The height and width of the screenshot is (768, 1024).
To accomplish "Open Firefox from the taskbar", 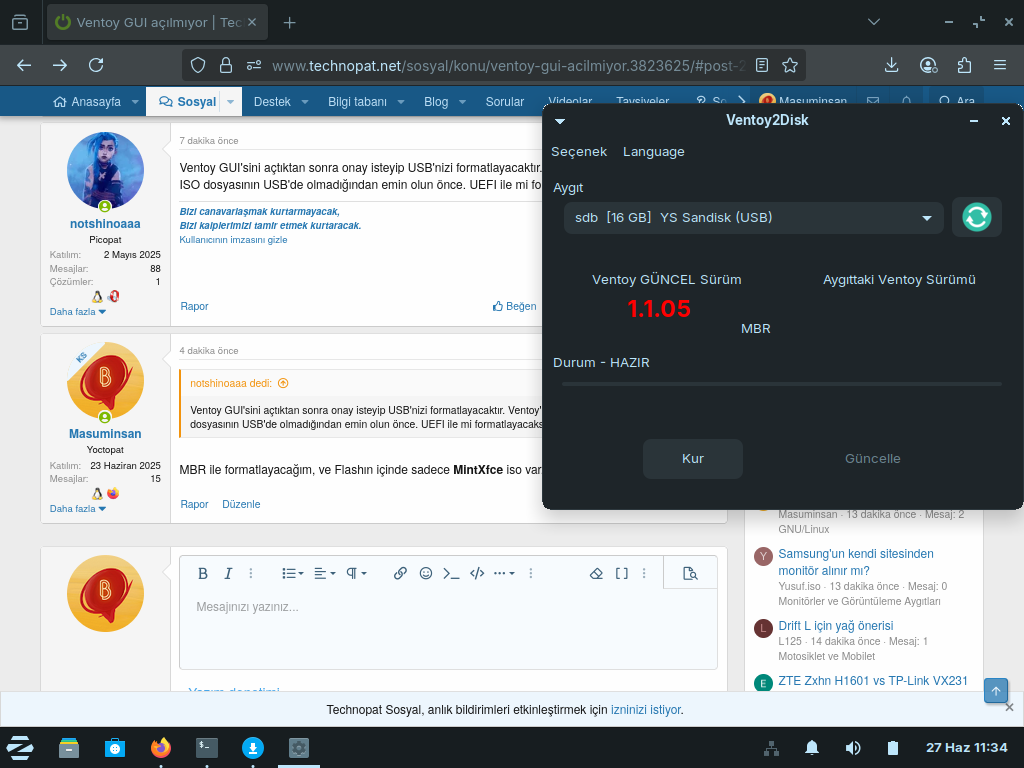I will (x=161, y=747).
